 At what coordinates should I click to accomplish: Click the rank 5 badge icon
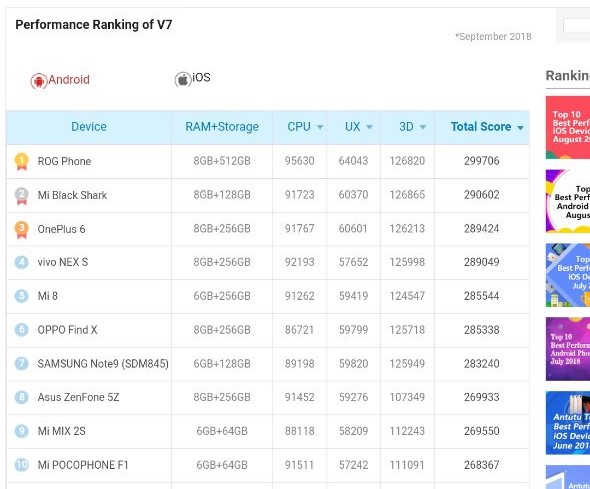(x=21, y=296)
